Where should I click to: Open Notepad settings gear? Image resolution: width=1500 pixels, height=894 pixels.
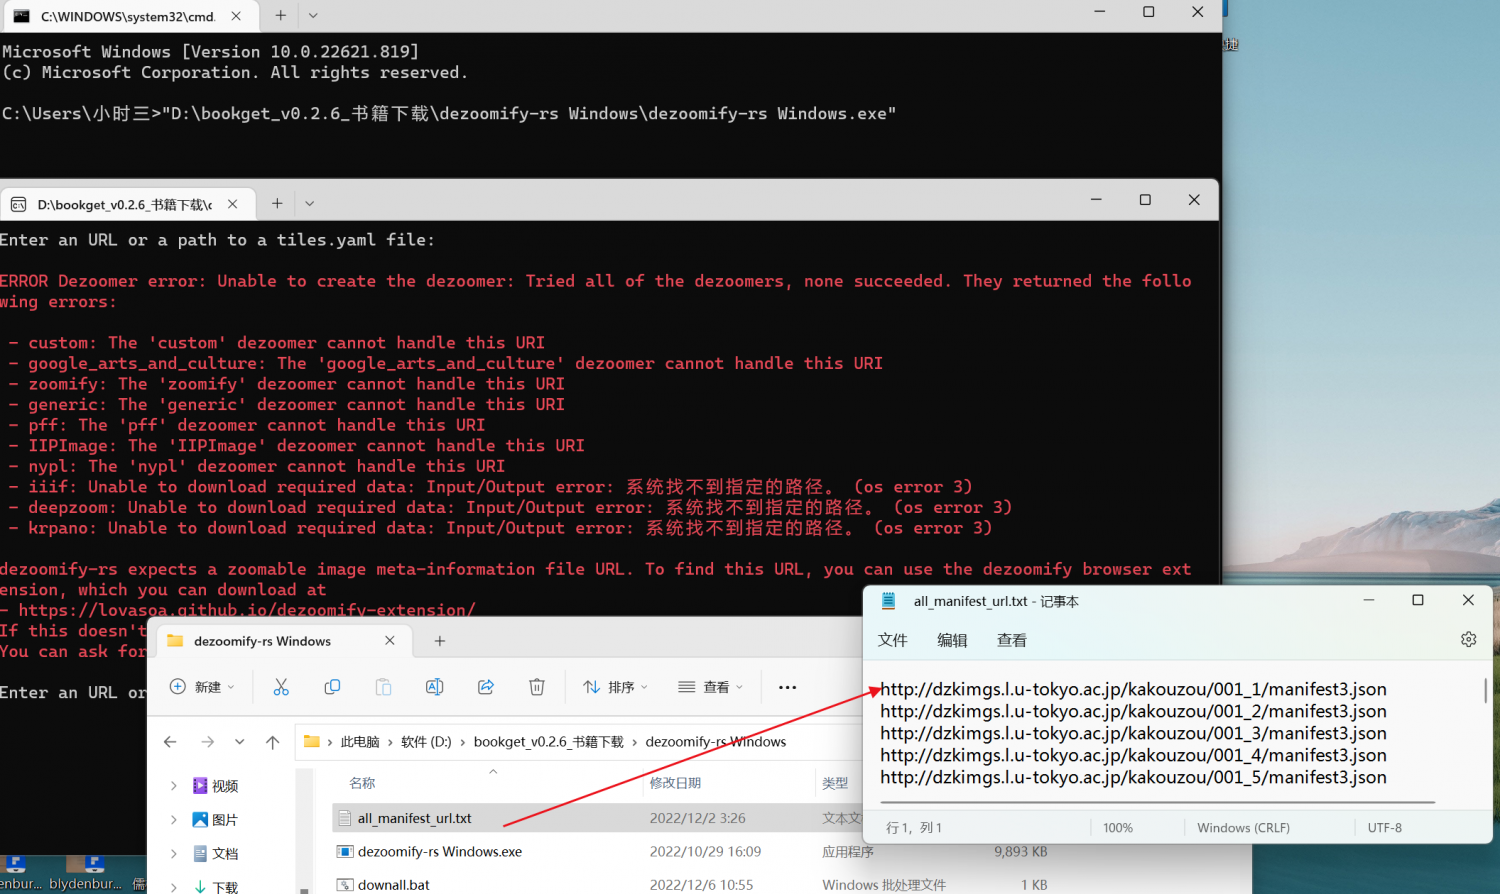pos(1468,639)
